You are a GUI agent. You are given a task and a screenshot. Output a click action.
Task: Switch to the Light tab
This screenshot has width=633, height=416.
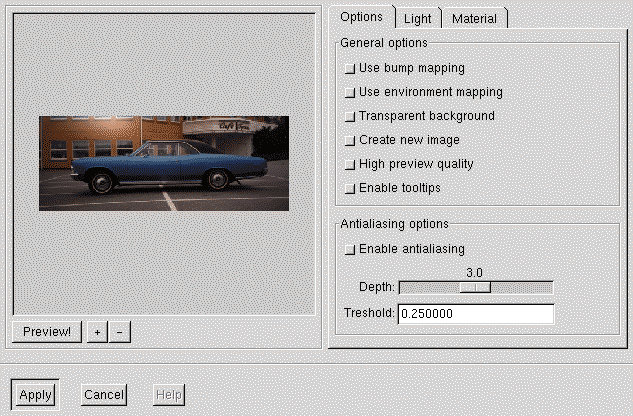point(417,19)
